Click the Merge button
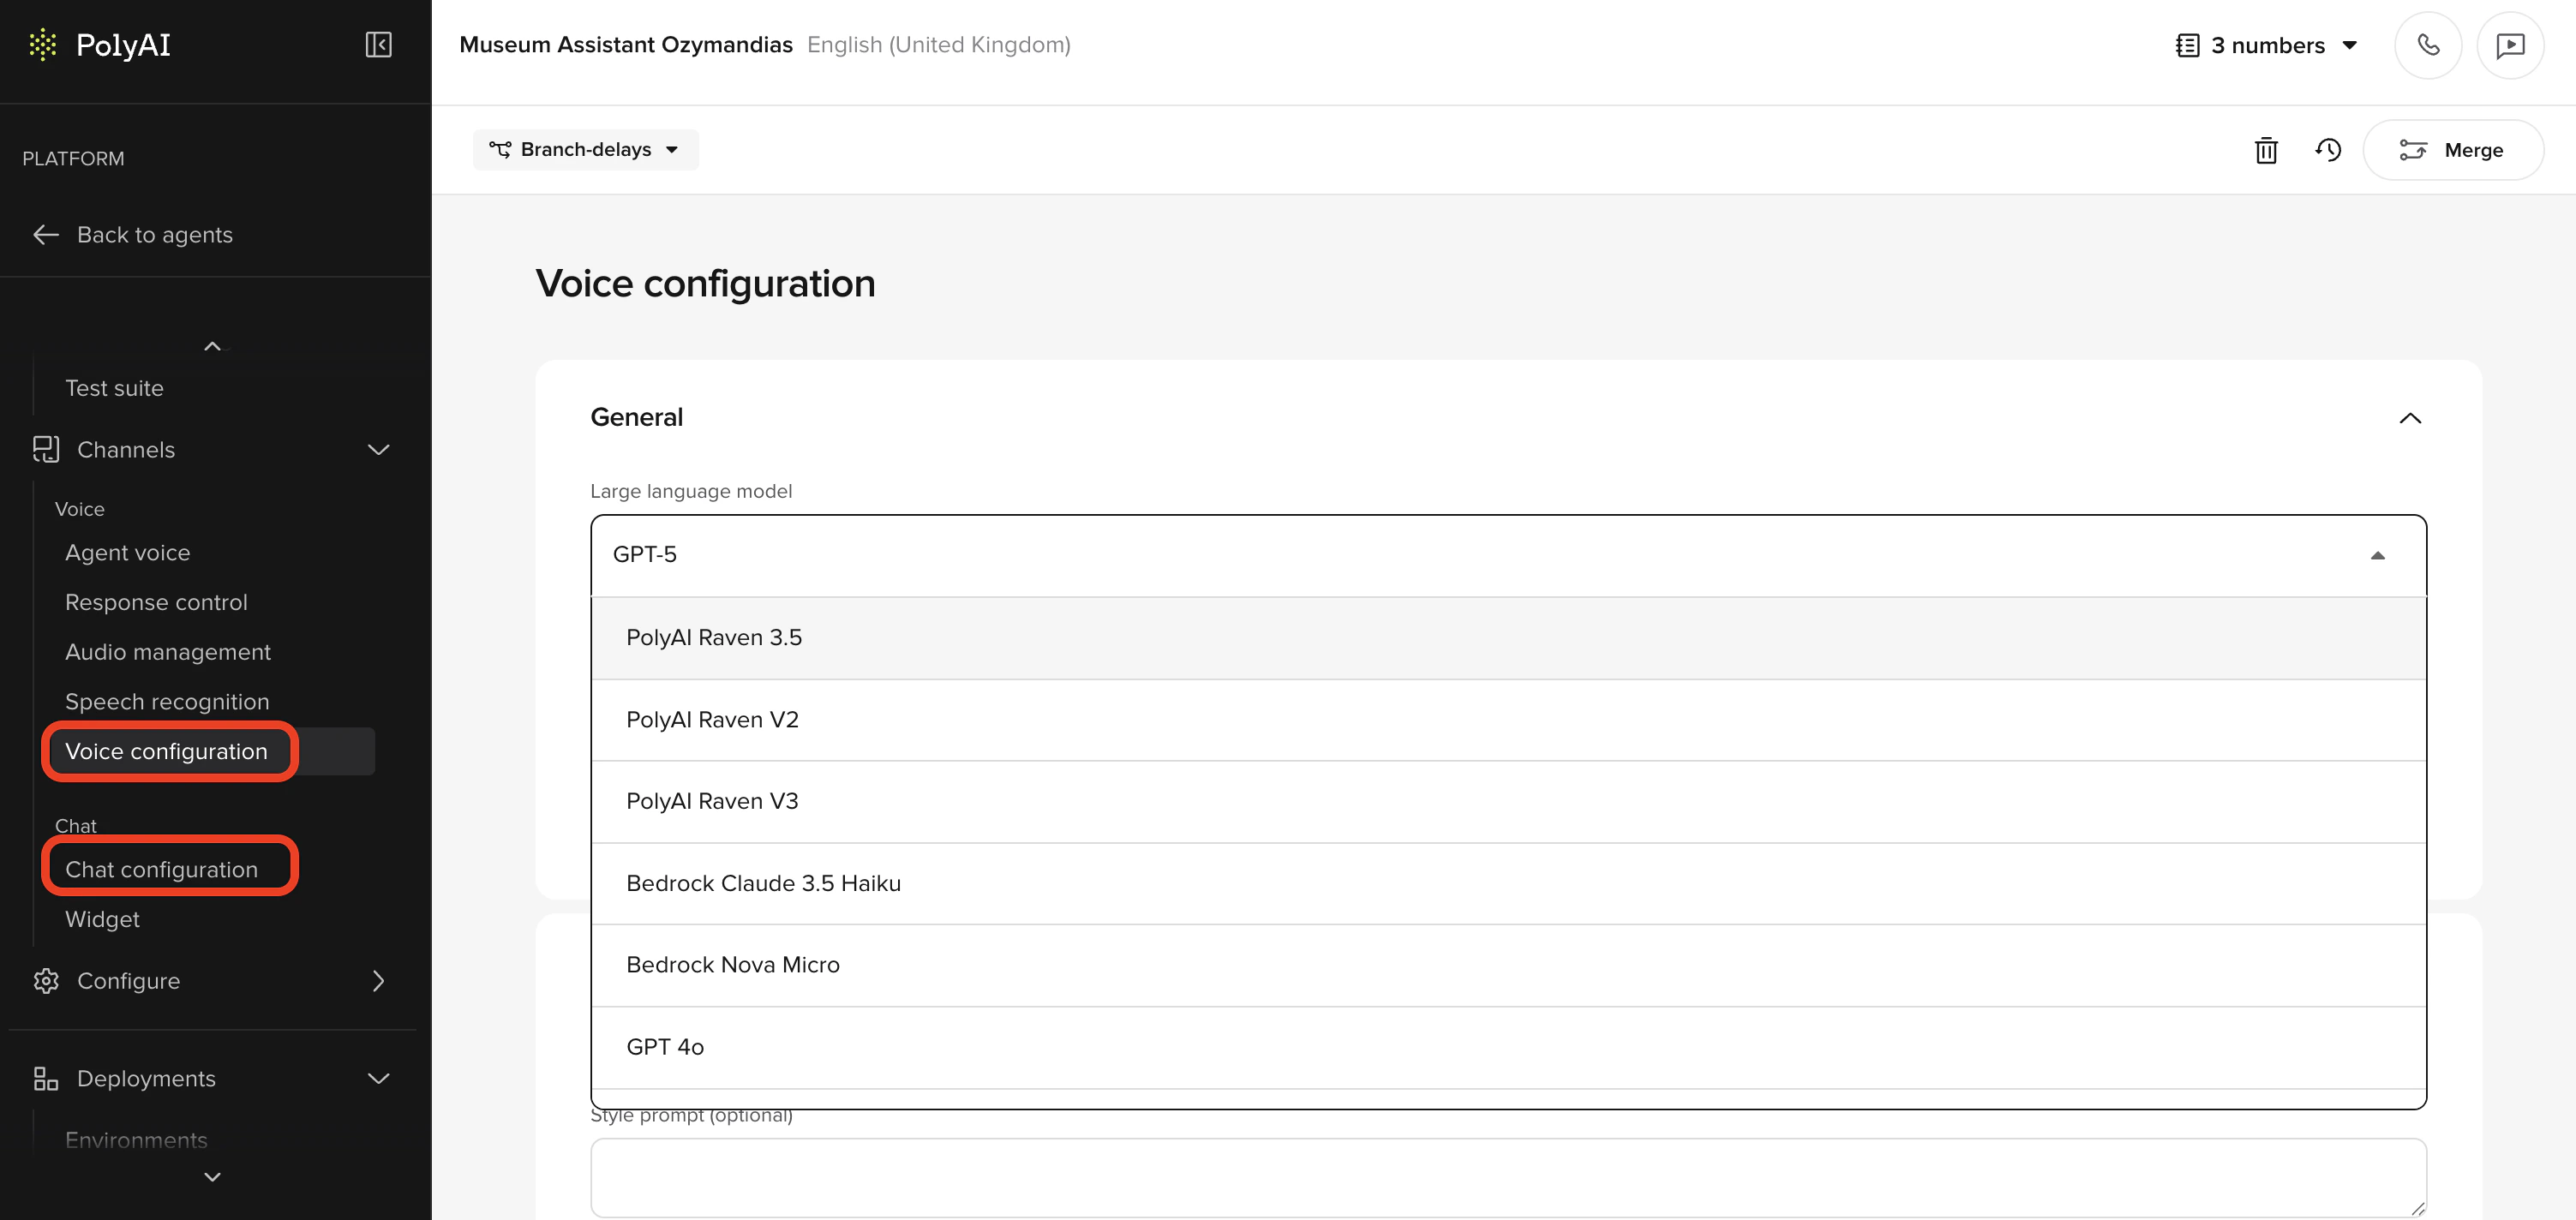This screenshot has height=1220, width=2576. pos(2452,150)
